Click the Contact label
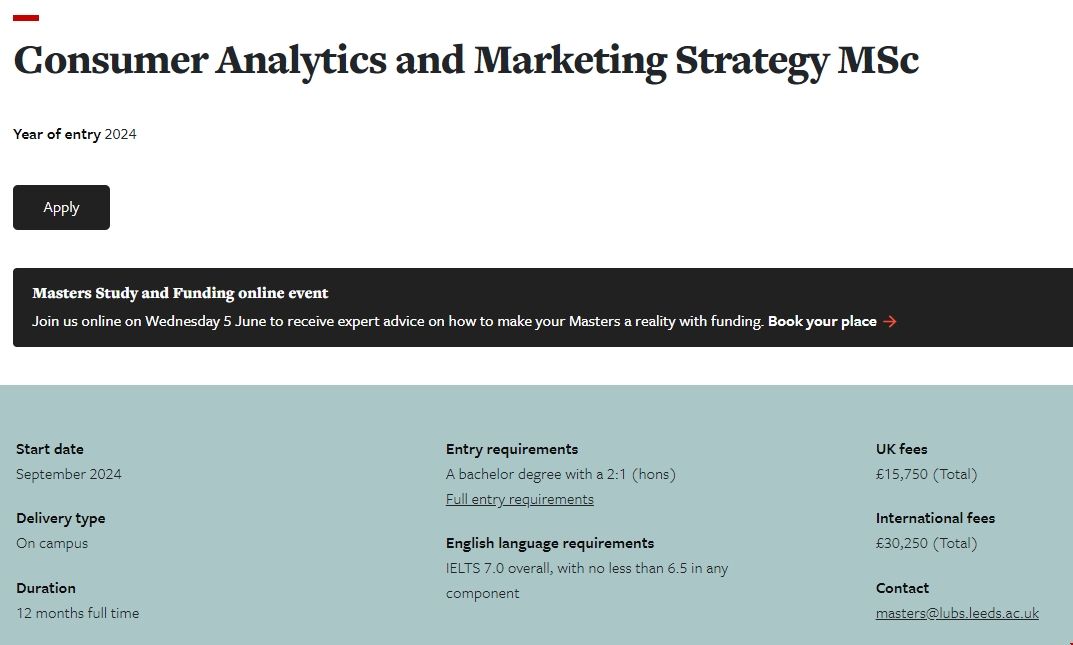The width and height of the screenshot is (1073, 645). tap(902, 588)
